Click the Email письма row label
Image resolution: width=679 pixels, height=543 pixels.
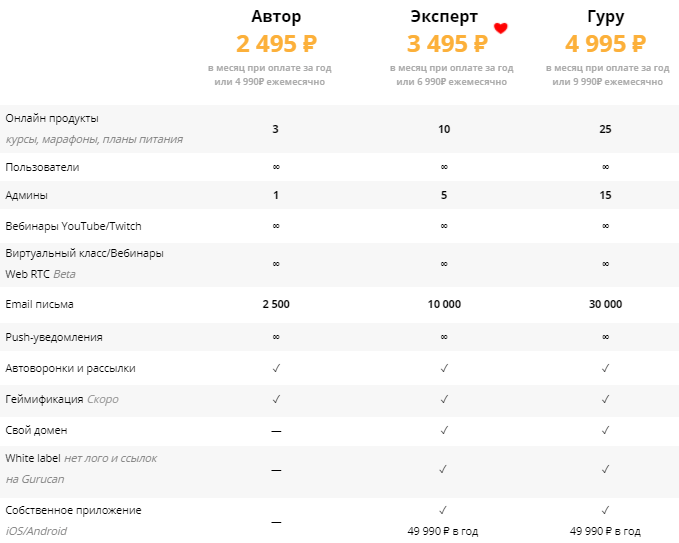(x=39, y=303)
